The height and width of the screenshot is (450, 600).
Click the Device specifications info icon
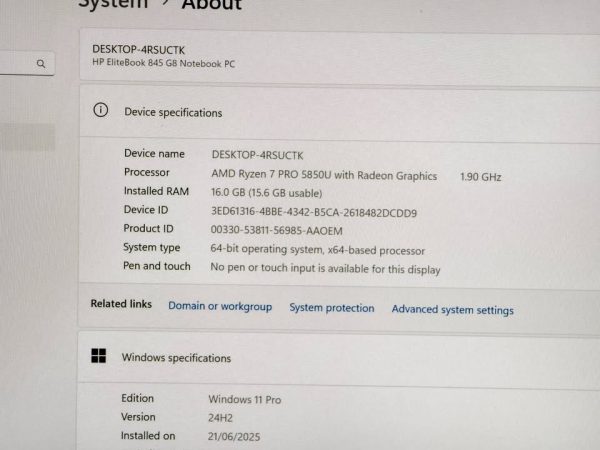(x=101, y=110)
